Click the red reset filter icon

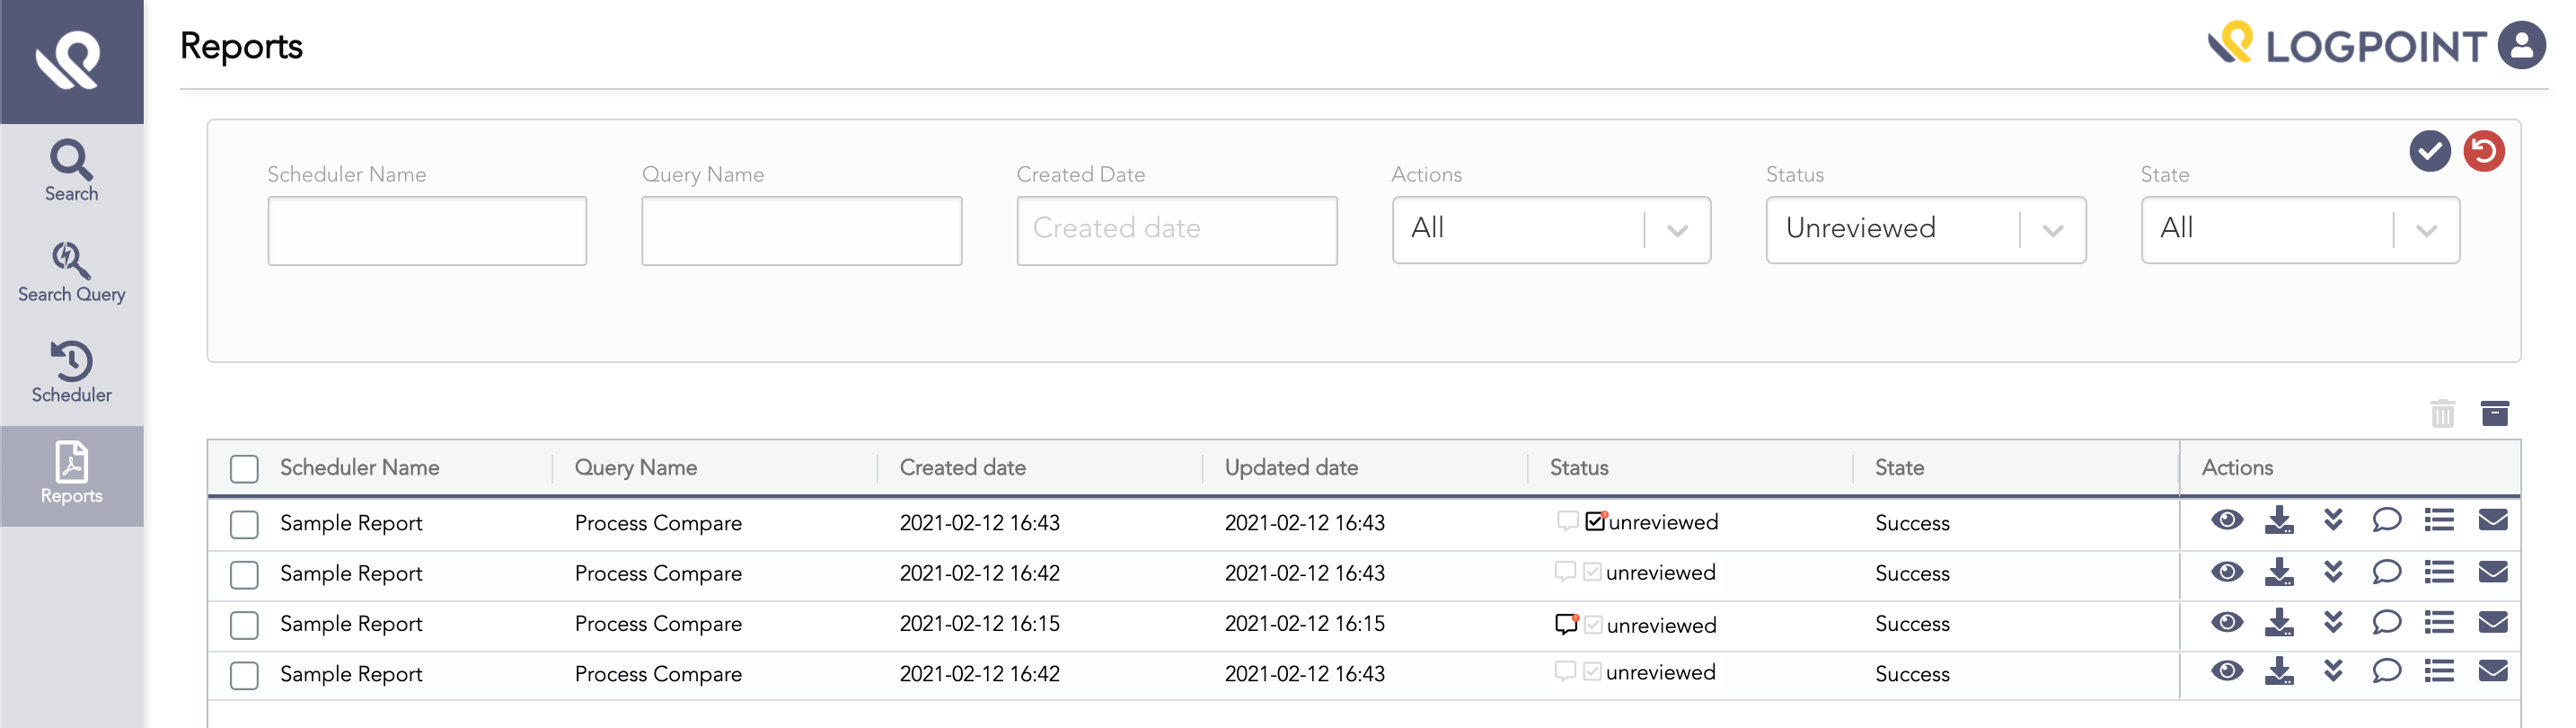pos(2483,151)
